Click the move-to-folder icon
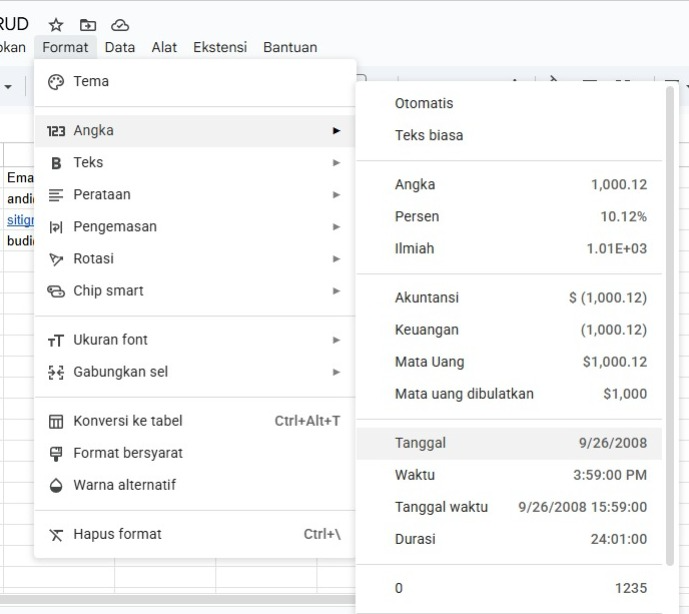The image size is (689, 614). [x=88, y=24]
